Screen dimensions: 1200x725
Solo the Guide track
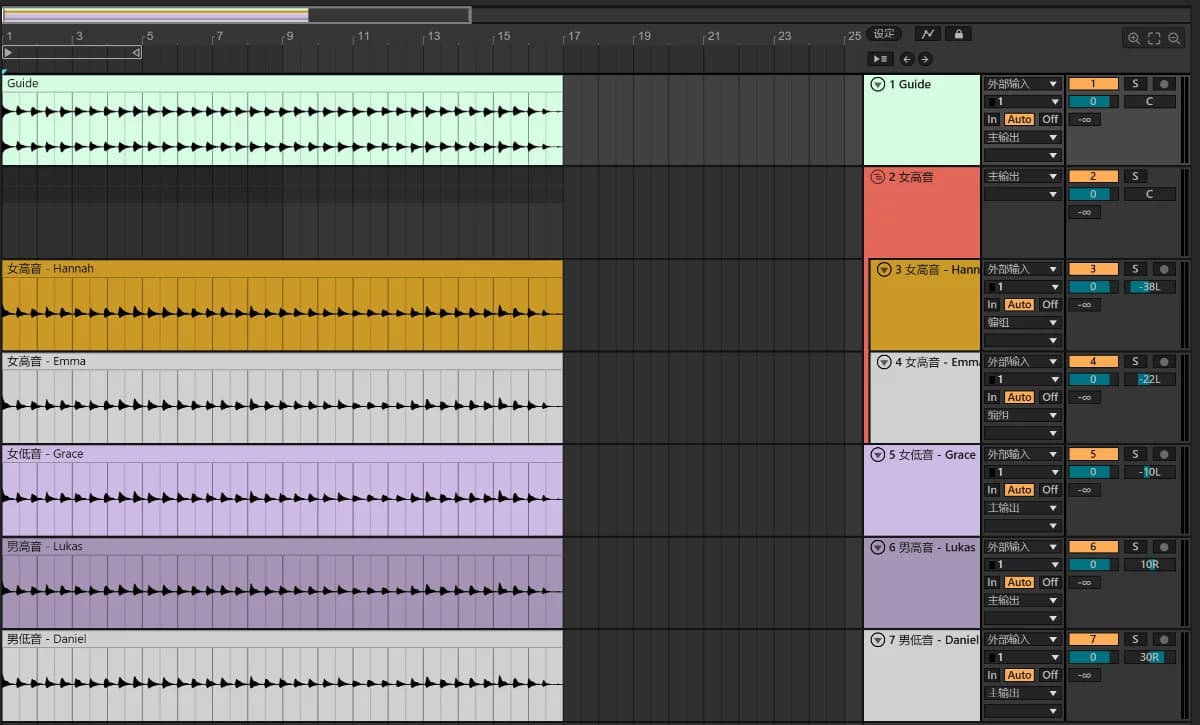(1135, 84)
